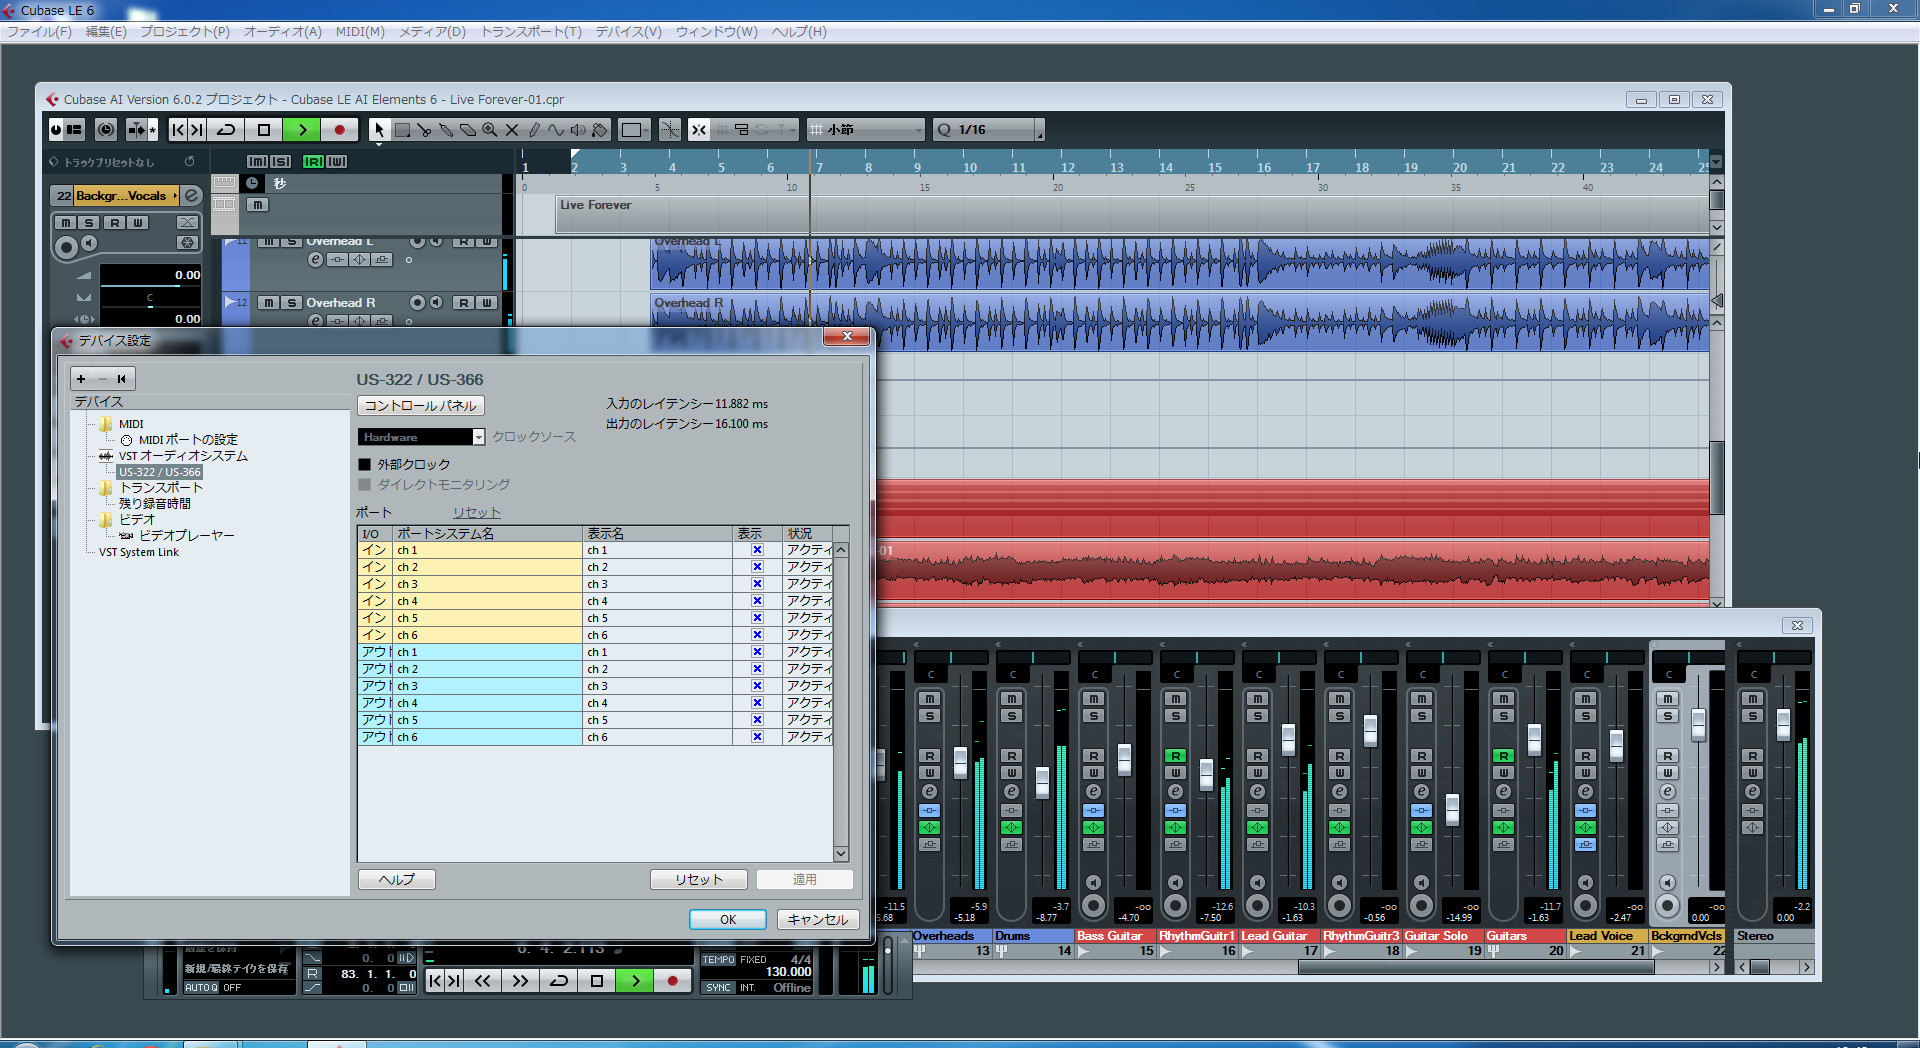Select the Object Selection arrow tool
This screenshot has height=1048, width=1920.
(x=379, y=130)
